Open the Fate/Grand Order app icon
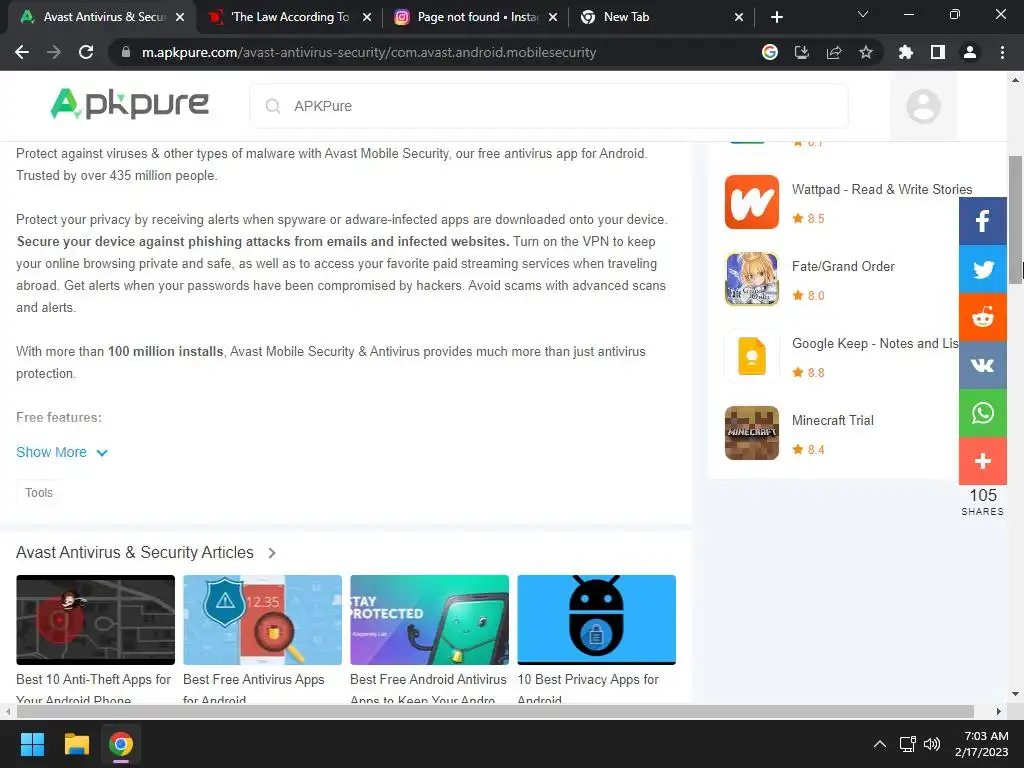1024x768 pixels. click(x=752, y=279)
